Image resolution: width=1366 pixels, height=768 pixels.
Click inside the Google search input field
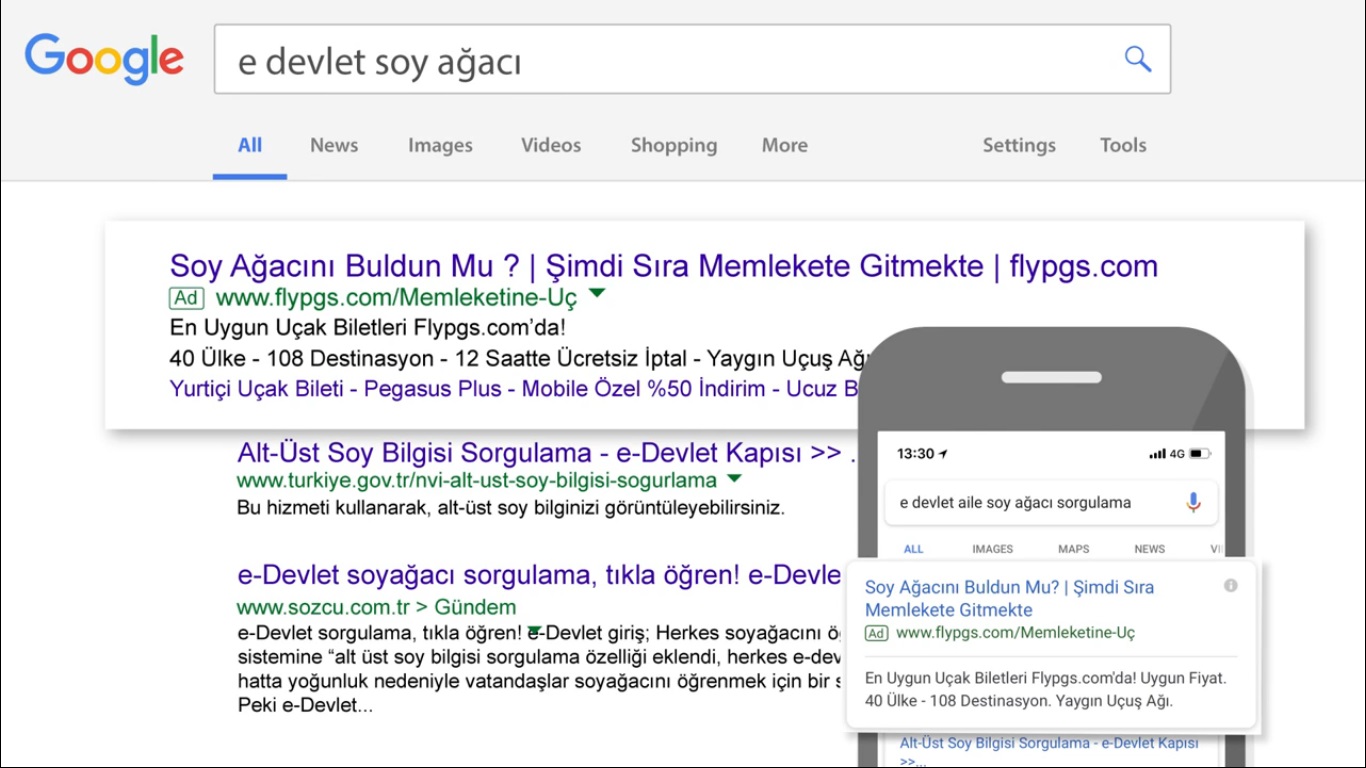pyautogui.click(x=500, y=60)
